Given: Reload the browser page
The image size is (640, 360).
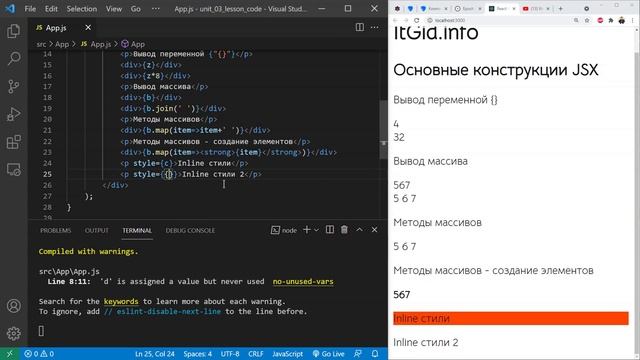Looking at the screenshot, I should coord(416,20).
